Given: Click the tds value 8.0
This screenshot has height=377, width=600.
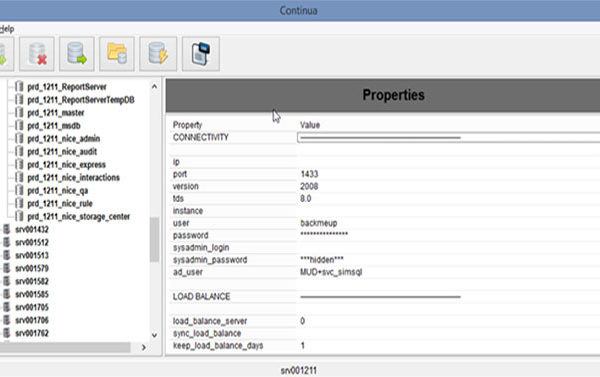Looking at the screenshot, I should 306,199.
